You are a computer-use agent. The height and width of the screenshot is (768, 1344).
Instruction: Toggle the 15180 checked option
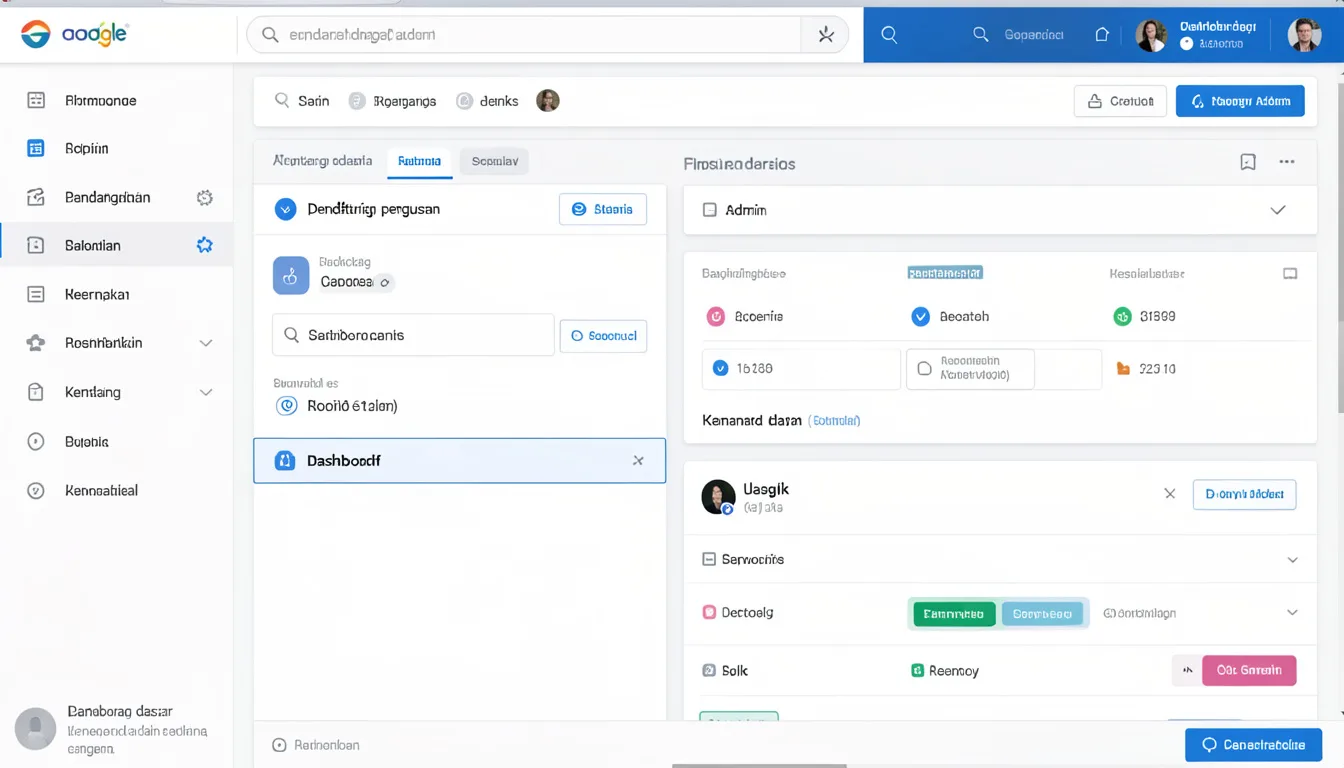(x=720, y=368)
